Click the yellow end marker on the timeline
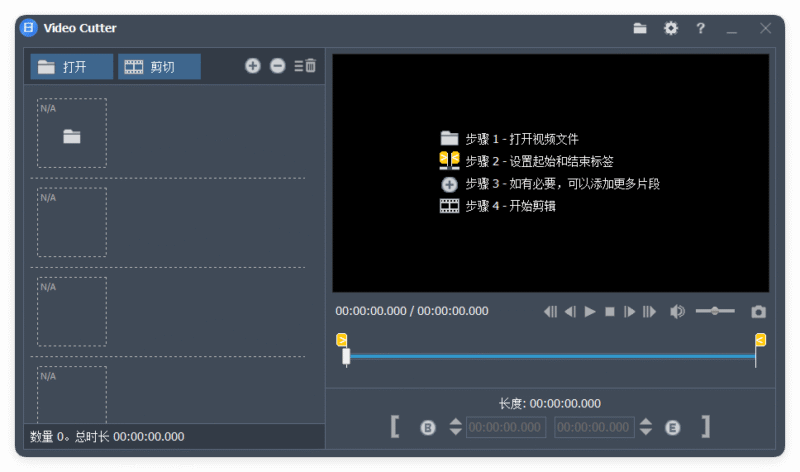 (760, 340)
